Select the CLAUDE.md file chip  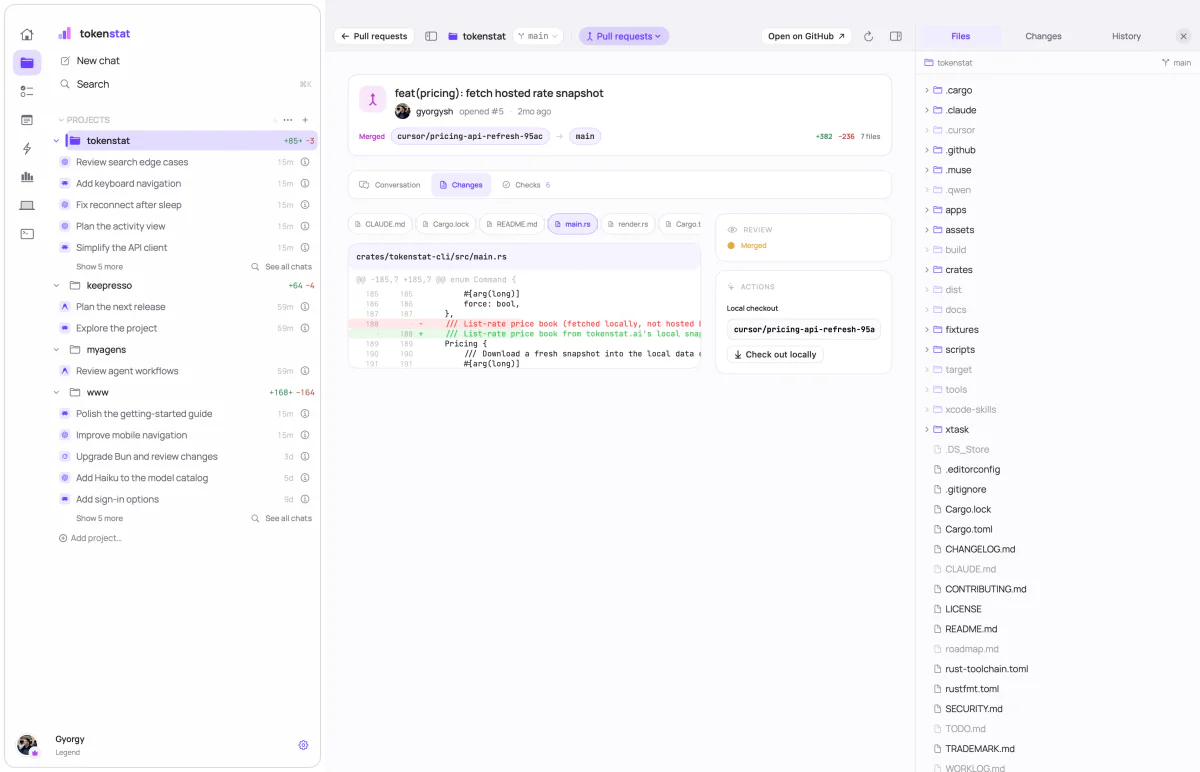380,224
